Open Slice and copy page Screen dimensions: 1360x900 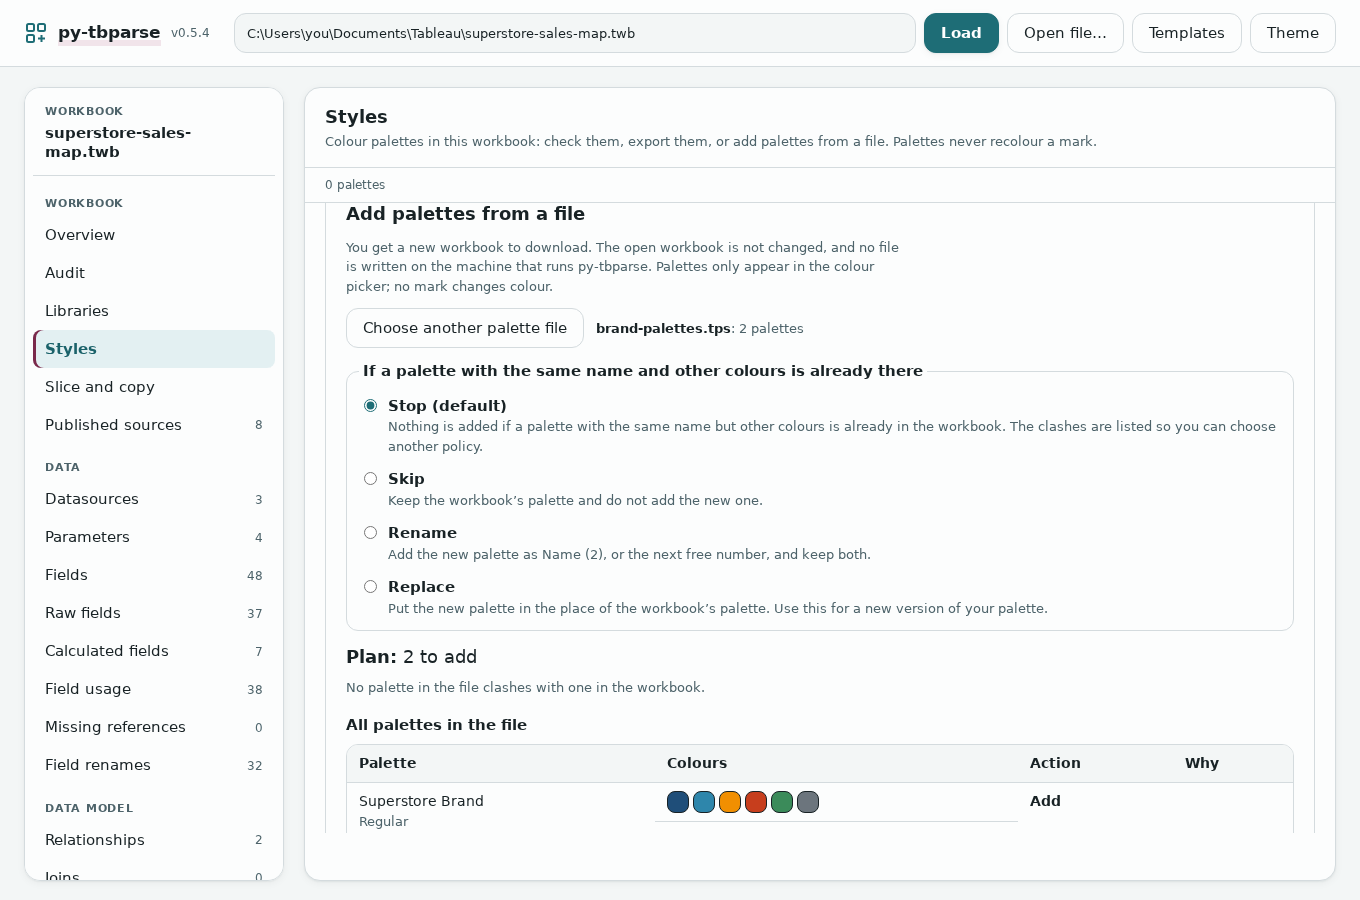pyautogui.click(x=154, y=387)
